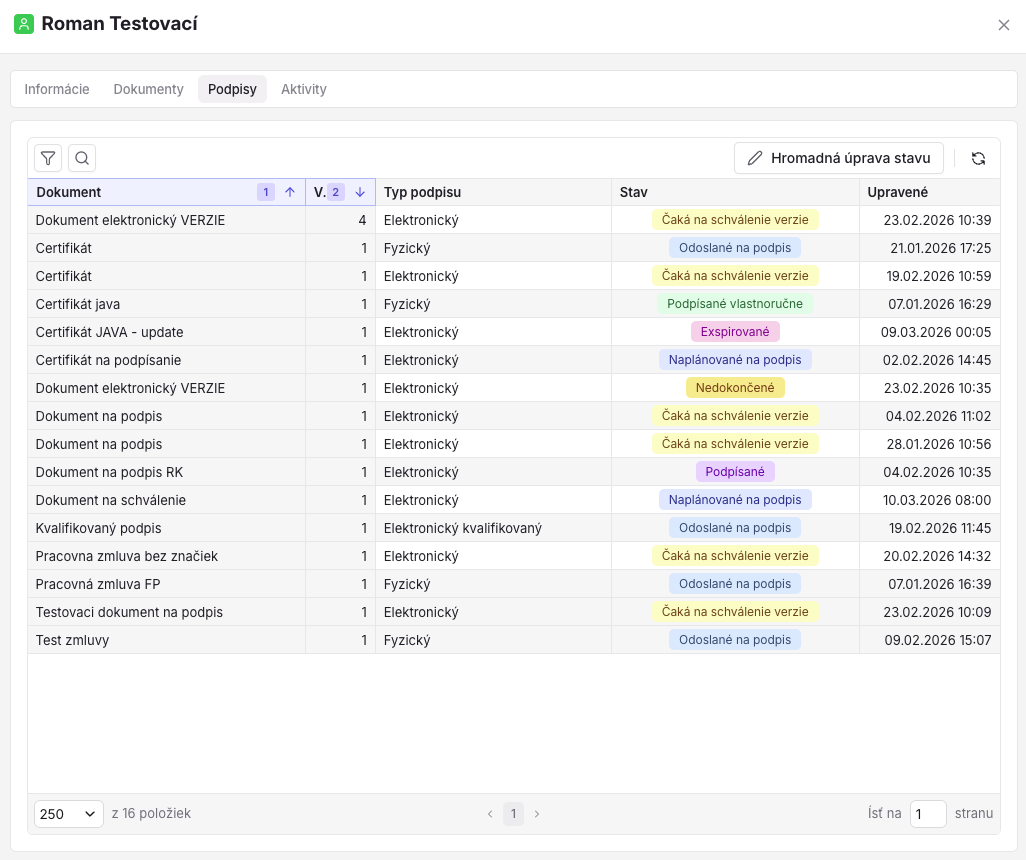Open the Aktivity tab

304,89
